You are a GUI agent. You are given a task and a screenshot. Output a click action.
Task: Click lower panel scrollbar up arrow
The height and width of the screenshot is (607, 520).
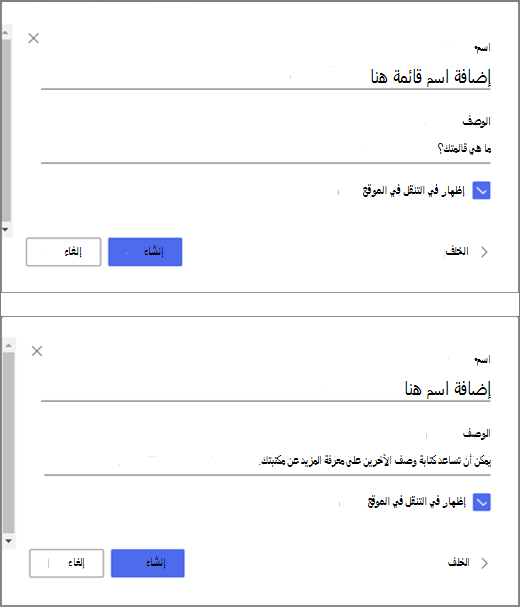coord(9,345)
